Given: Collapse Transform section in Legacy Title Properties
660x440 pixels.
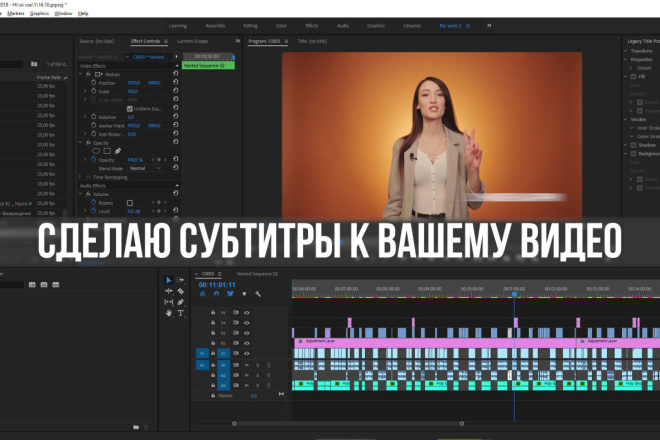Looking at the screenshot, I should (625, 51).
